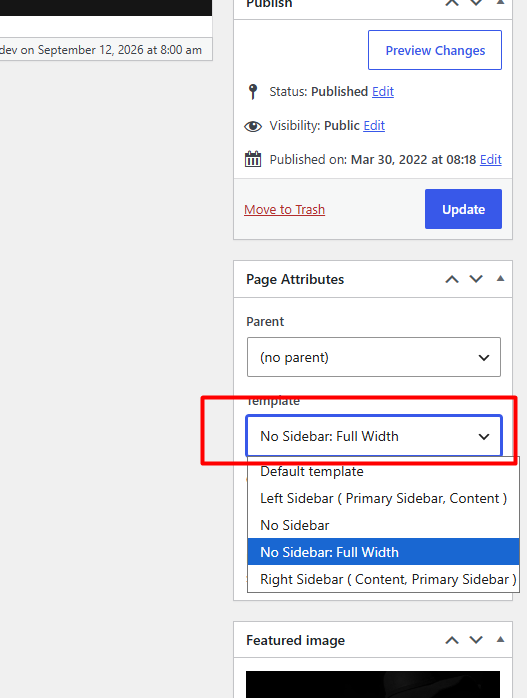Move Publish panel down arrow
The image size is (527, 698).
476,3
